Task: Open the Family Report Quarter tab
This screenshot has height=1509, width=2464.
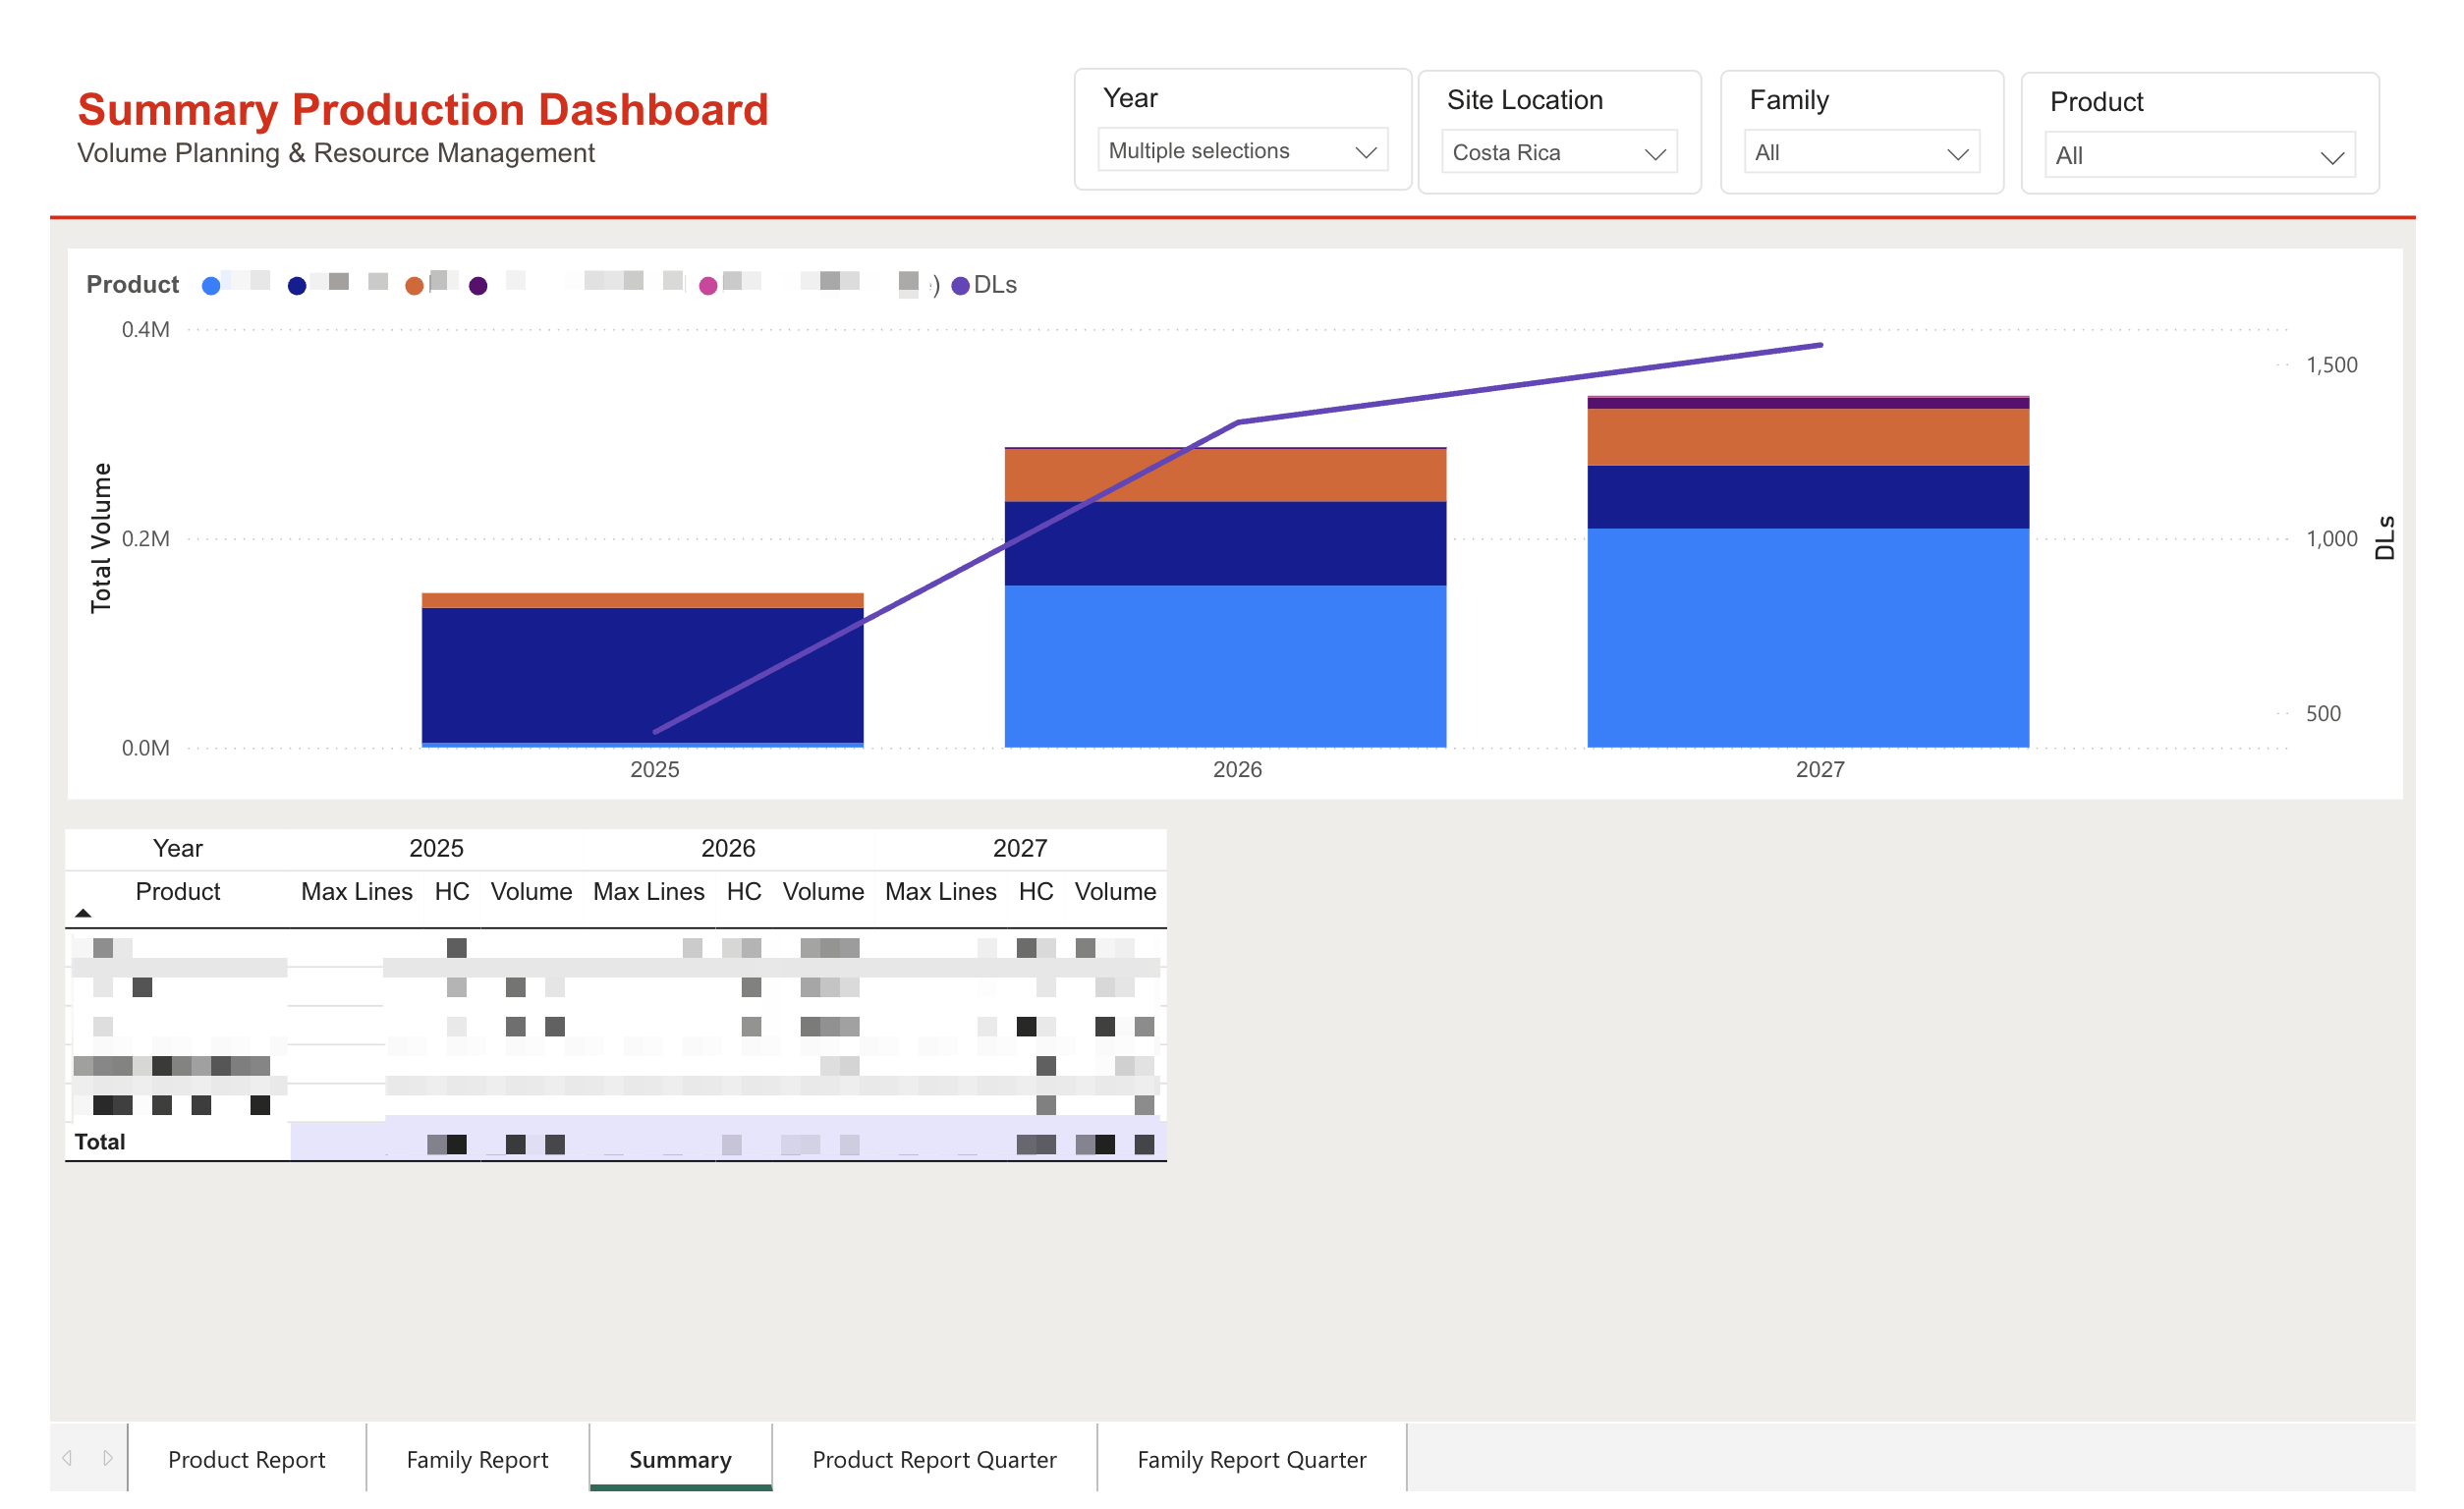Action: (x=1251, y=1459)
